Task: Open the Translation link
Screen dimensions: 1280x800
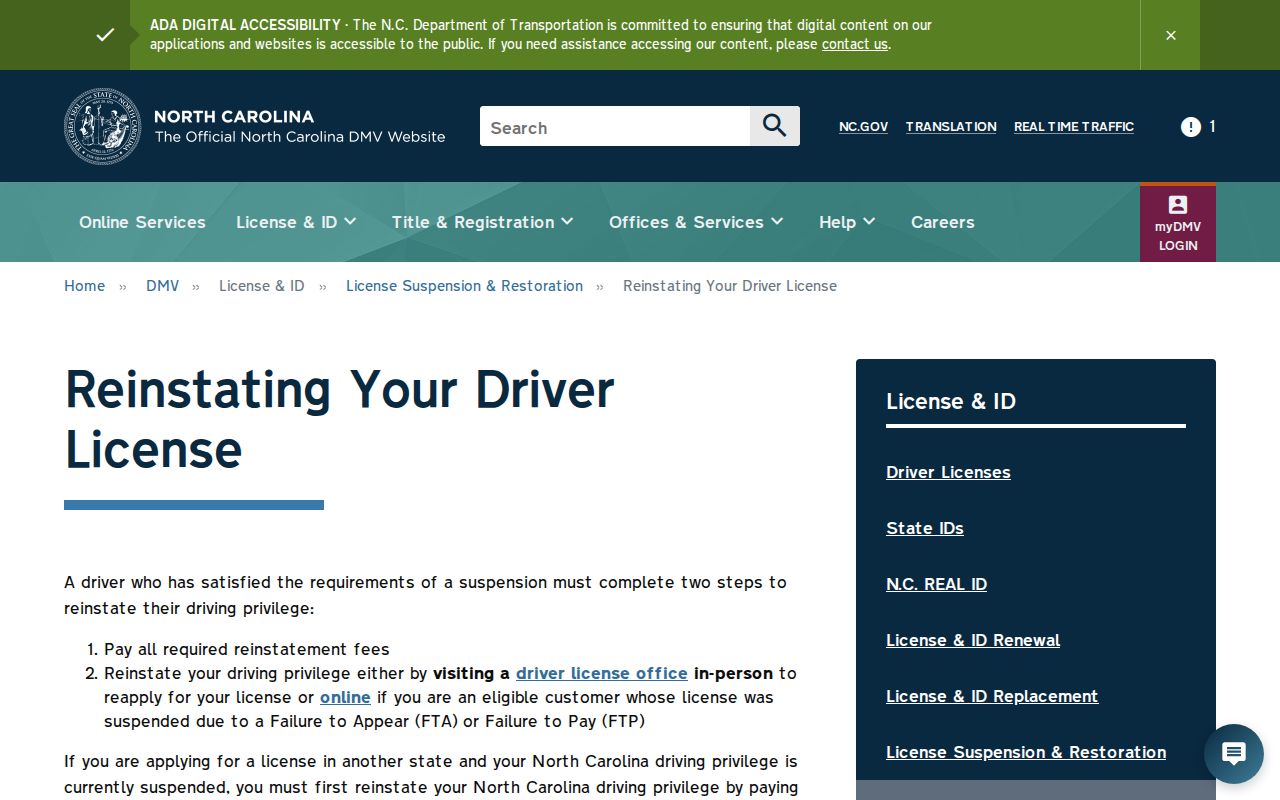Action: pos(951,126)
